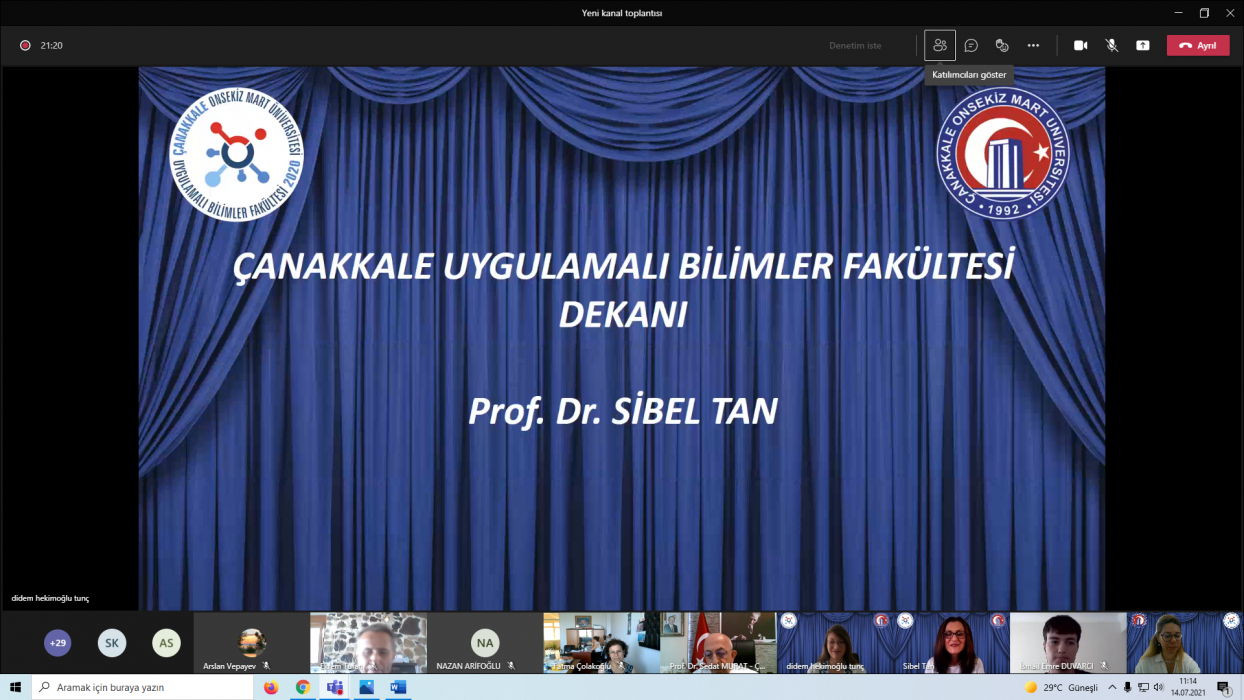1244x700 pixels.
Task: Leave the meeting with the Ayrıl button
Action: (1198, 45)
